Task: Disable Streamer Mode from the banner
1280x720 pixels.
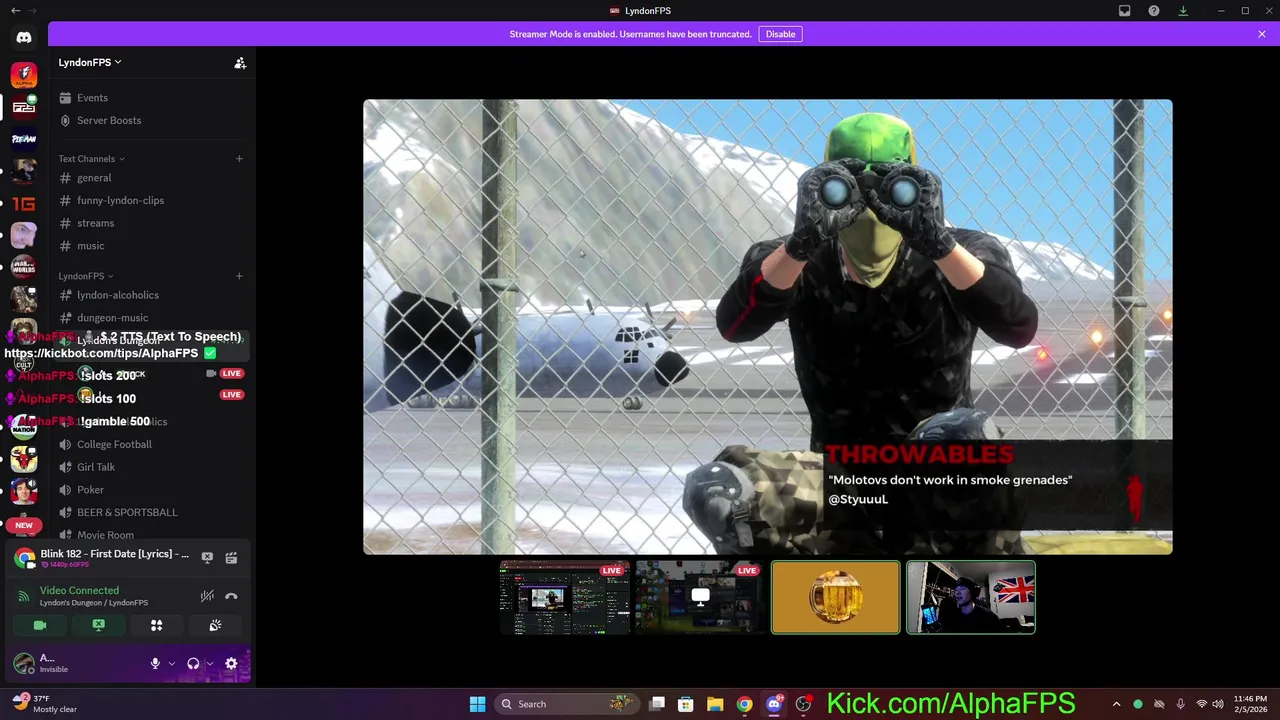Action: point(780,34)
